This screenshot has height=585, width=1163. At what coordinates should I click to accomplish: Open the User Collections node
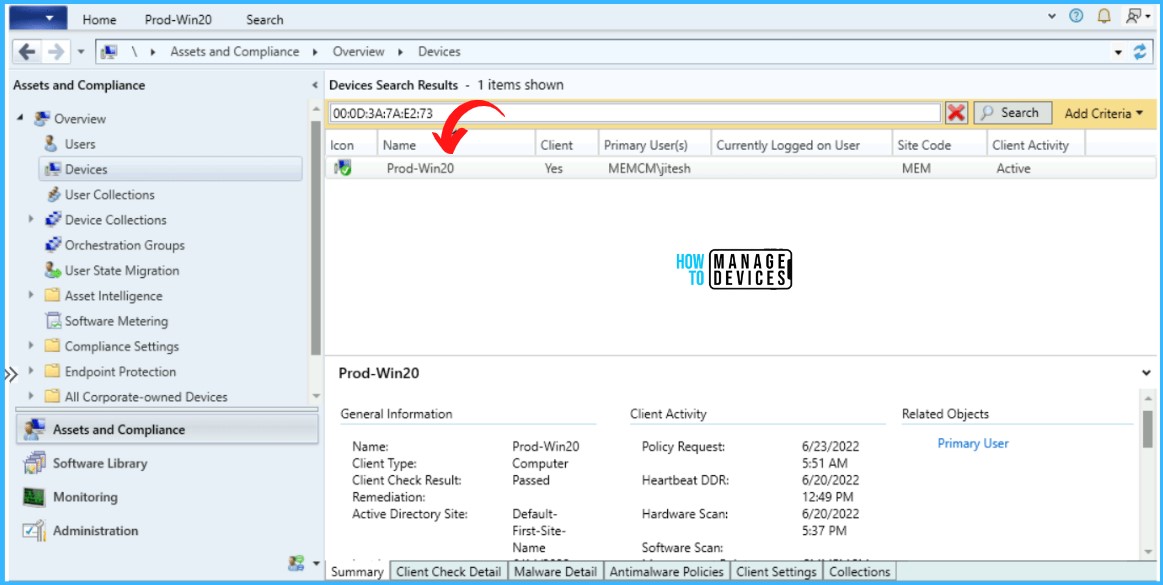pos(110,194)
